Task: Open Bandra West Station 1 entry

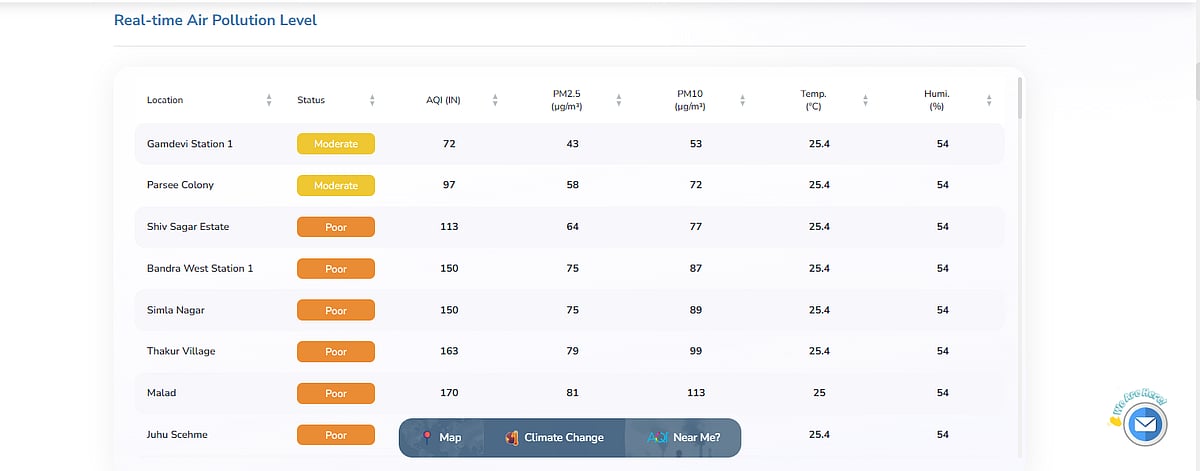Action: tap(200, 268)
